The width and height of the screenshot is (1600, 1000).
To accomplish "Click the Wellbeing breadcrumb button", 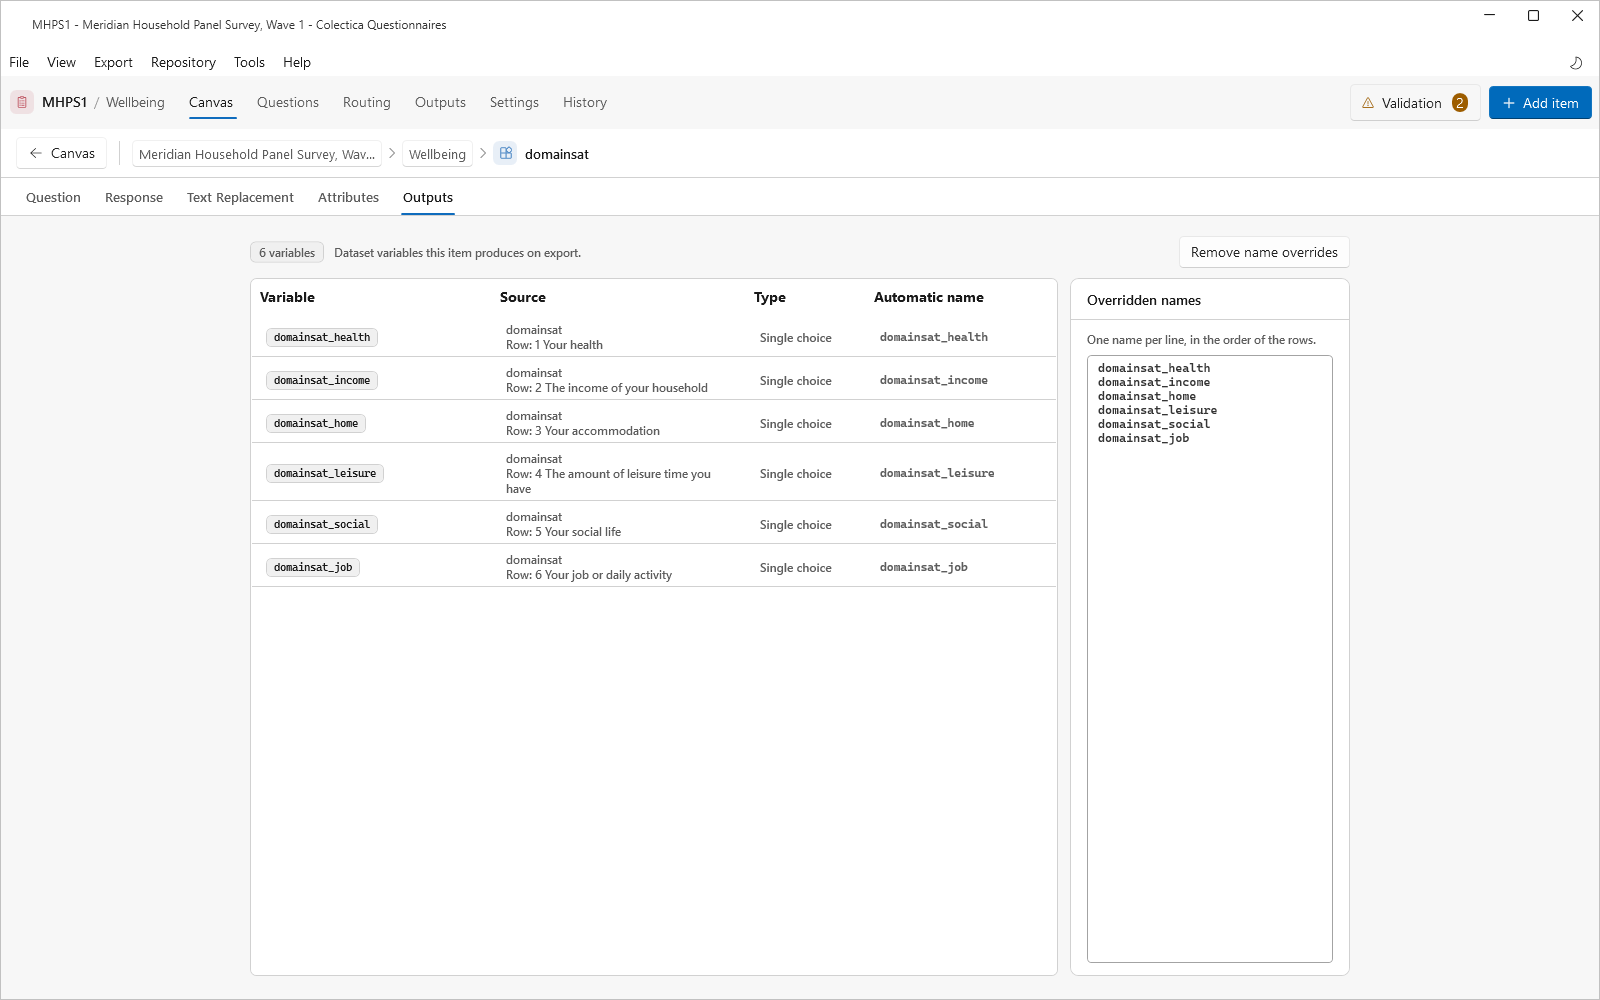I will (x=437, y=154).
